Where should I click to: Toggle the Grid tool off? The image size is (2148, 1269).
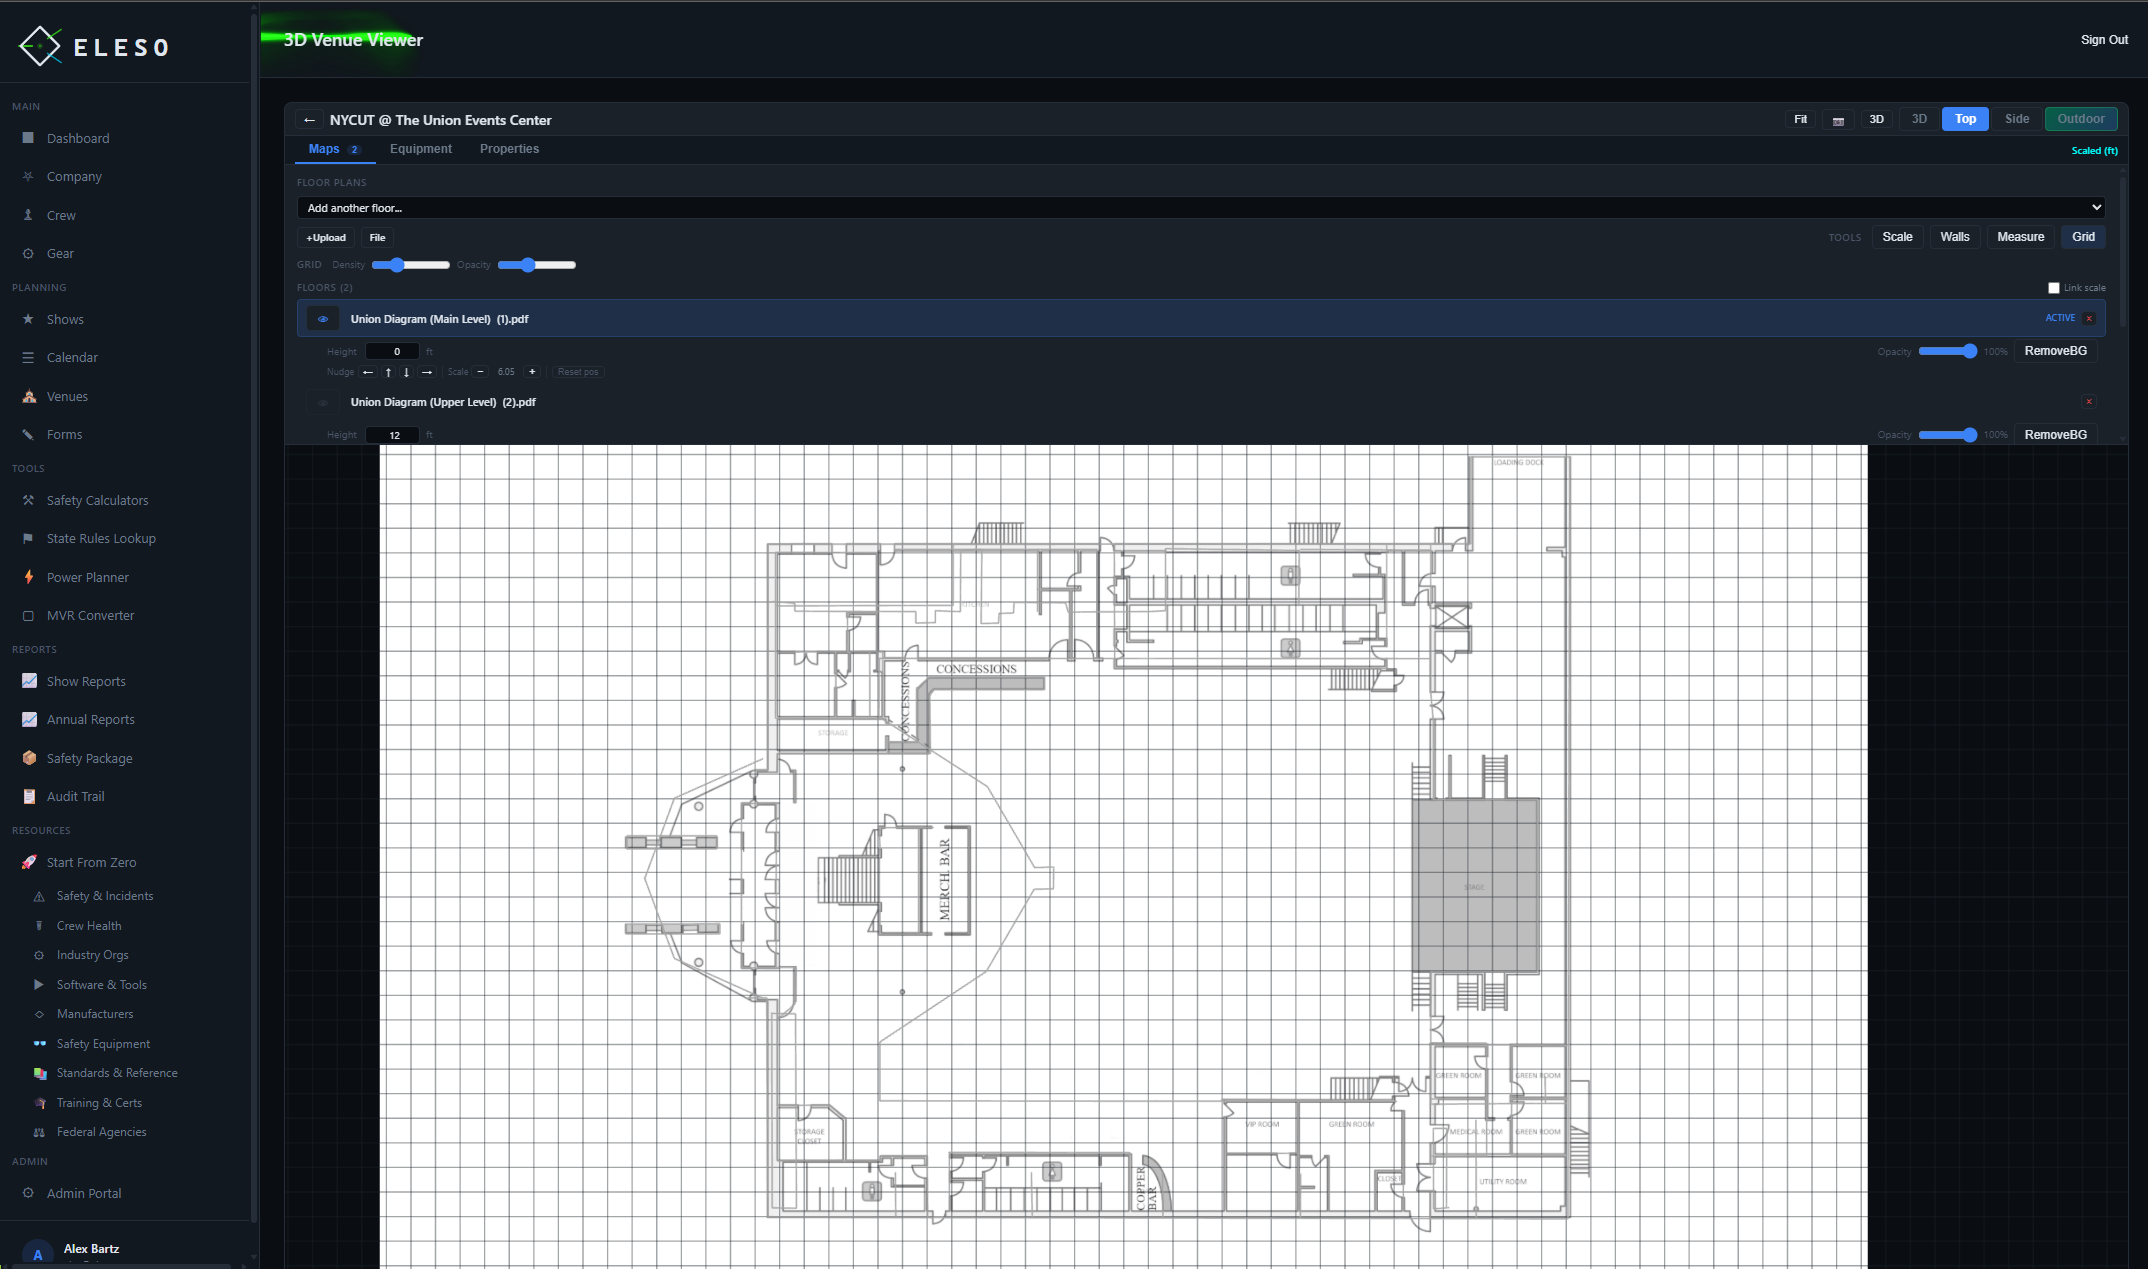pyautogui.click(x=2083, y=236)
